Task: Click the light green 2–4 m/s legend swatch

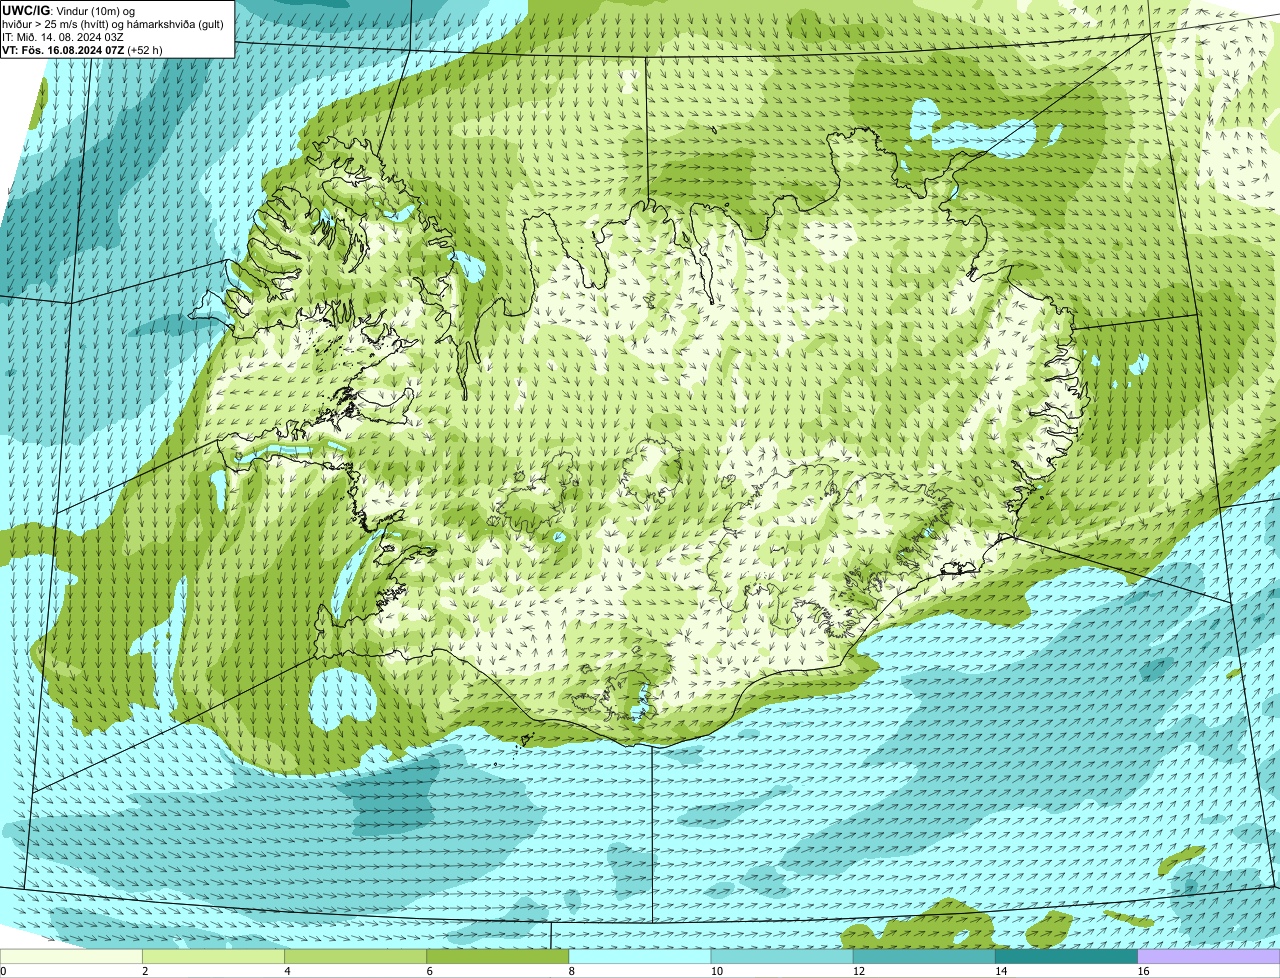Action: [215, 957]
